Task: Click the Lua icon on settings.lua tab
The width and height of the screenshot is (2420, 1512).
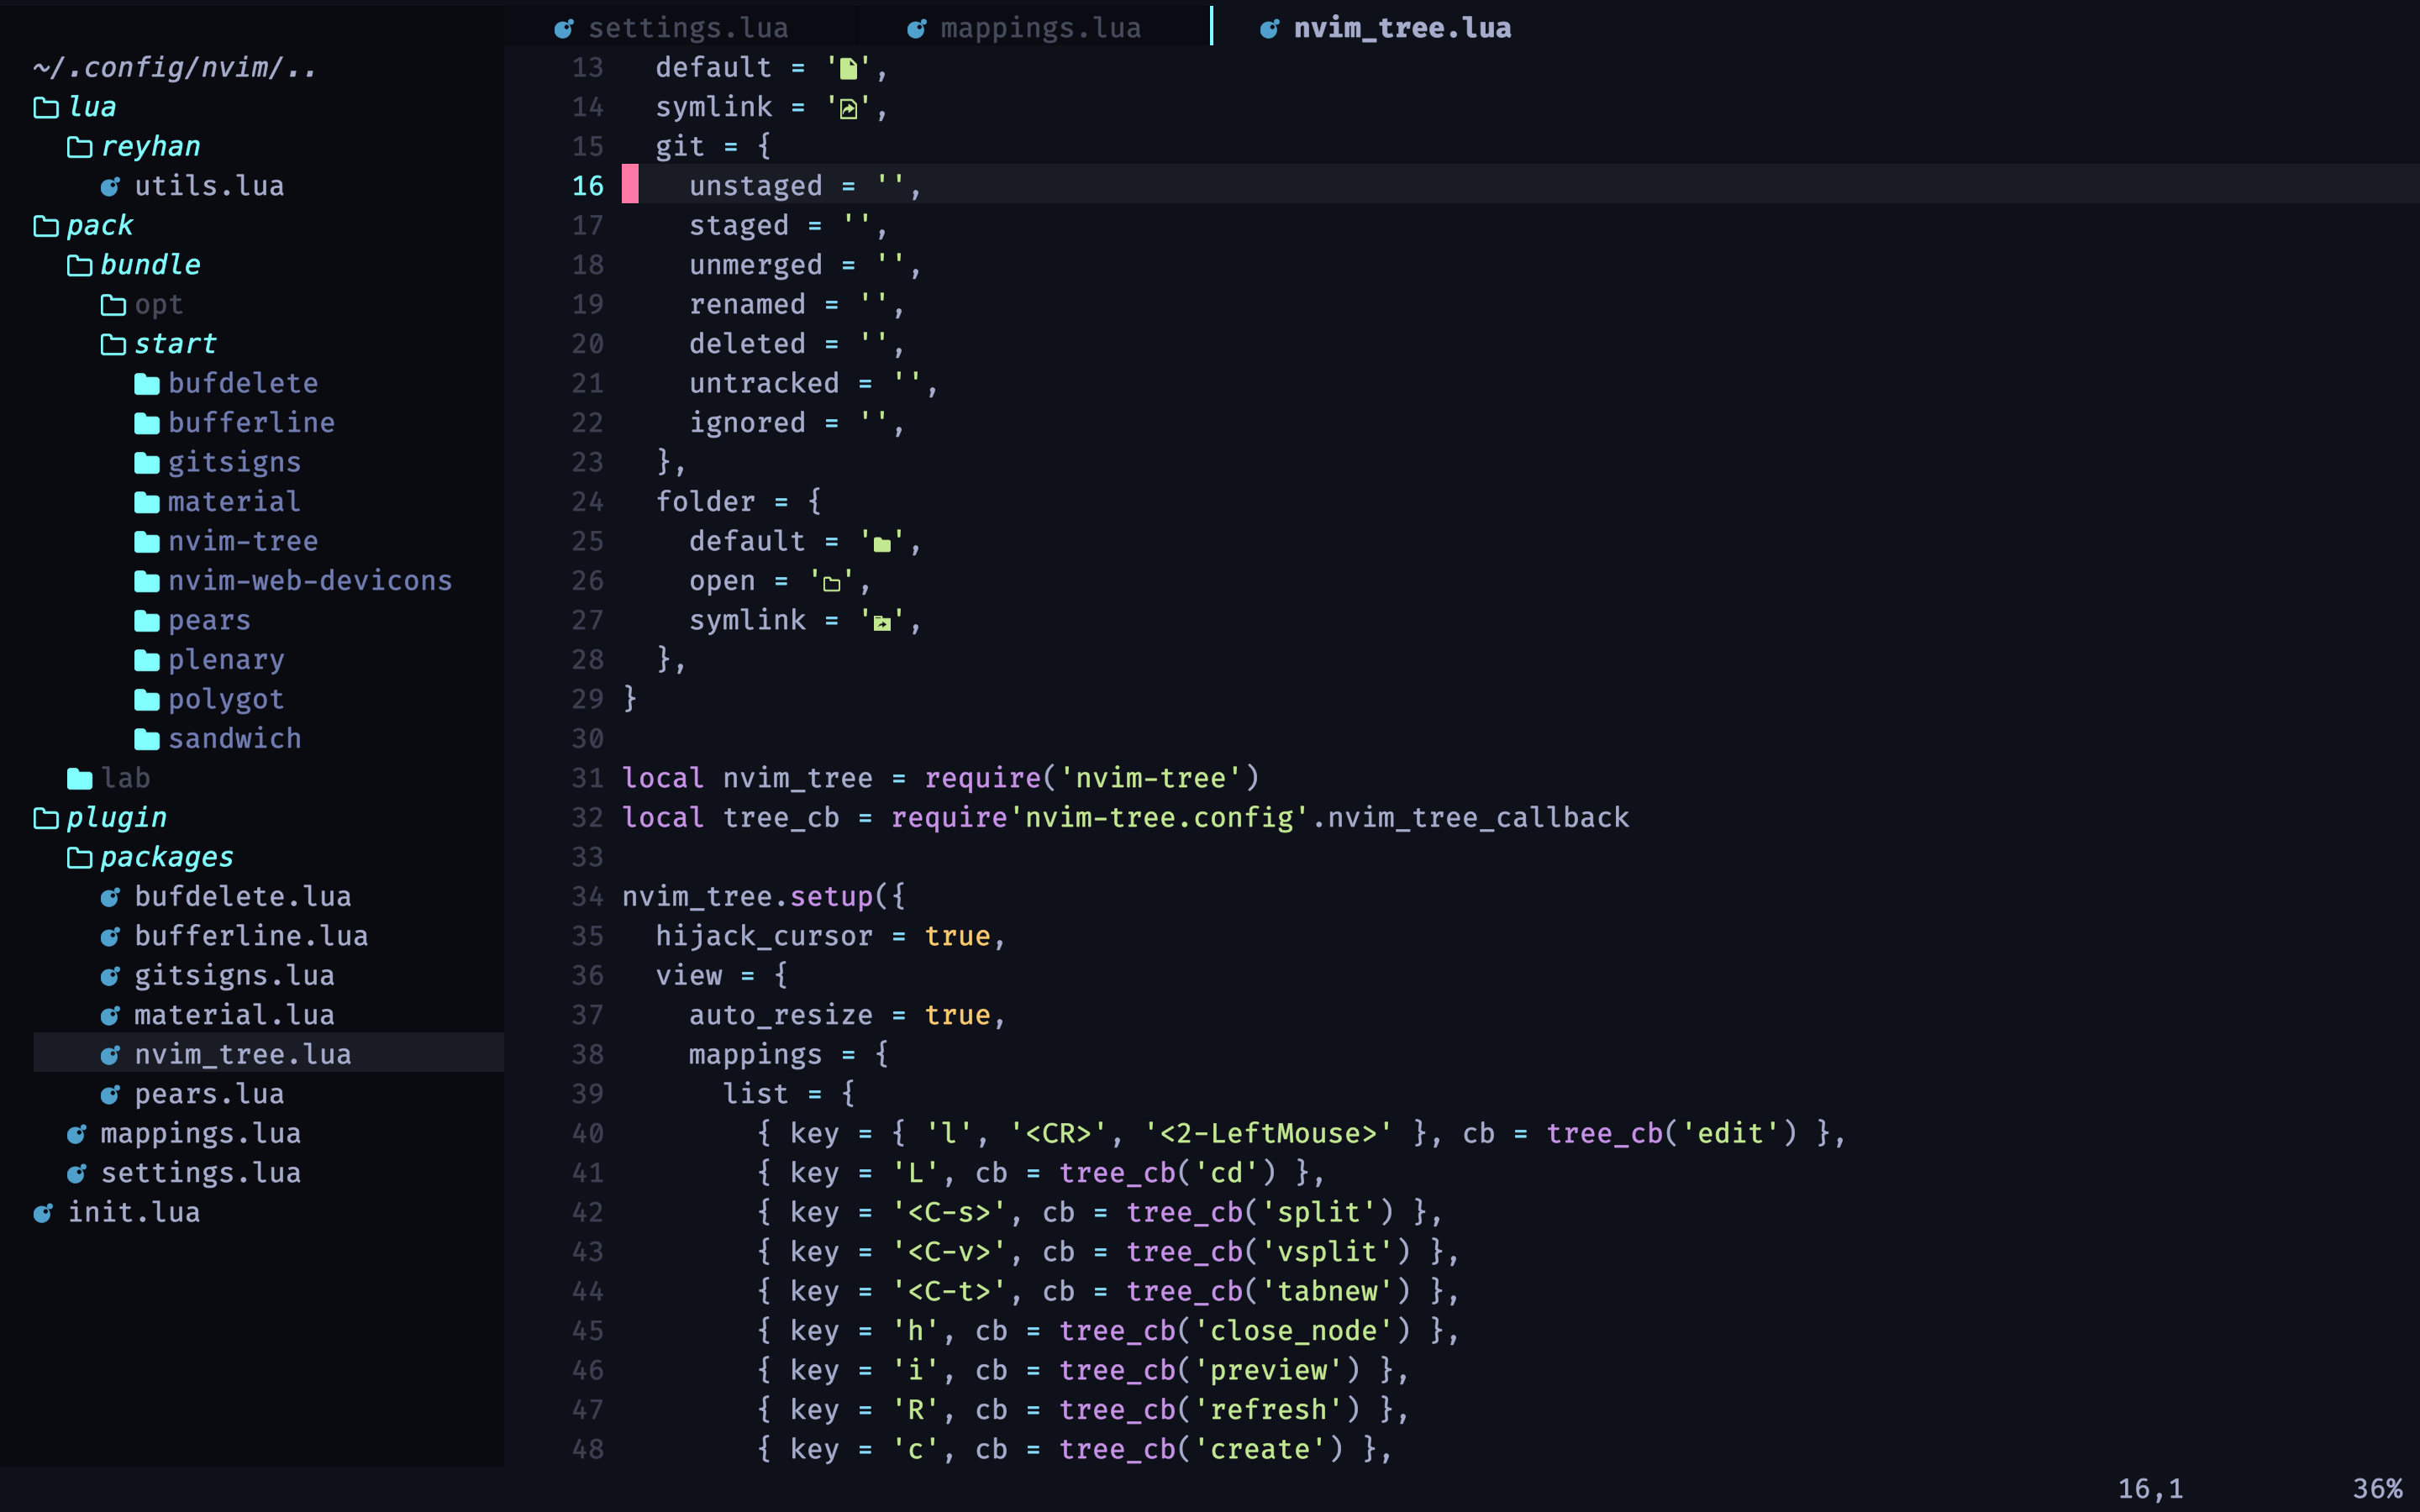Action: click(x=564, y=29)
